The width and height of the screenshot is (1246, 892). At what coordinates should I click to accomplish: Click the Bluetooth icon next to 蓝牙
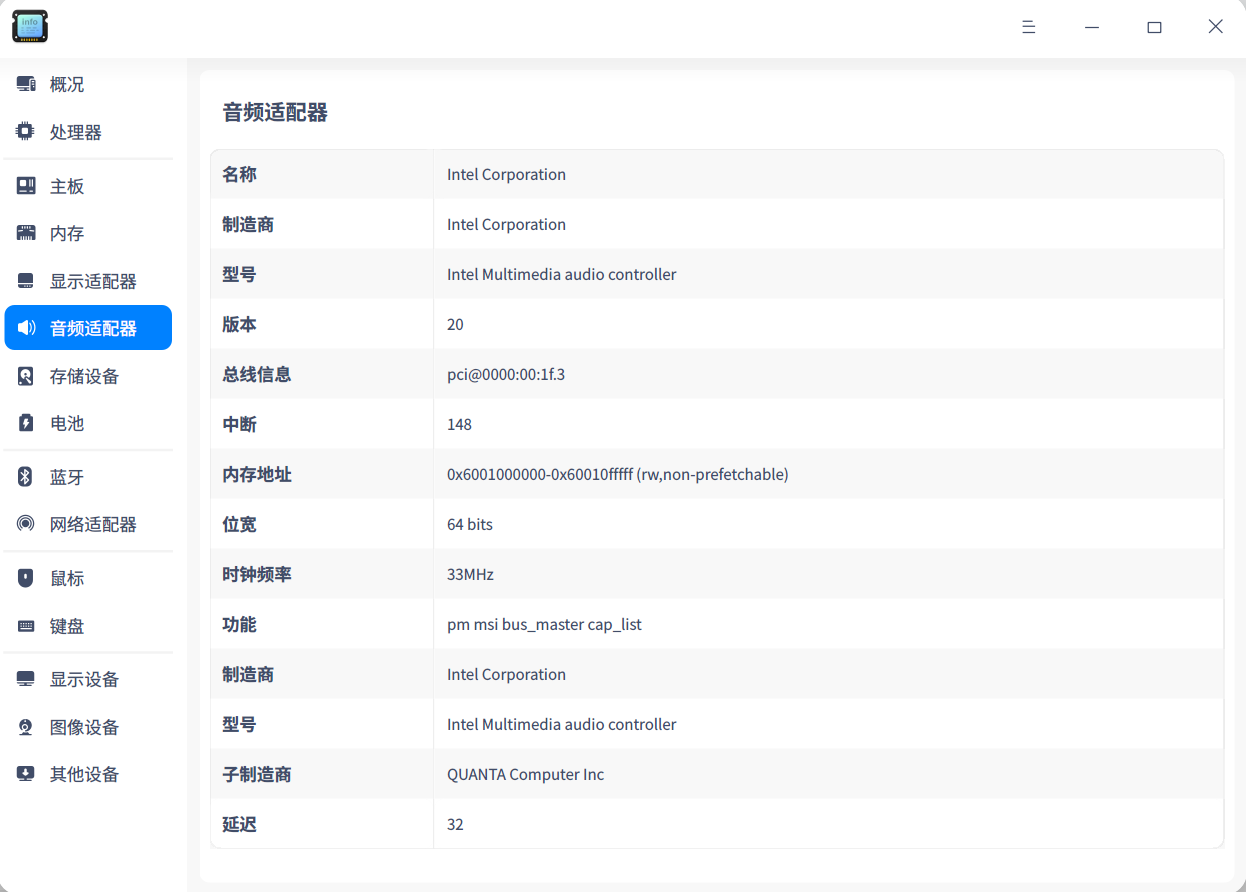click(x=24, y=477)
